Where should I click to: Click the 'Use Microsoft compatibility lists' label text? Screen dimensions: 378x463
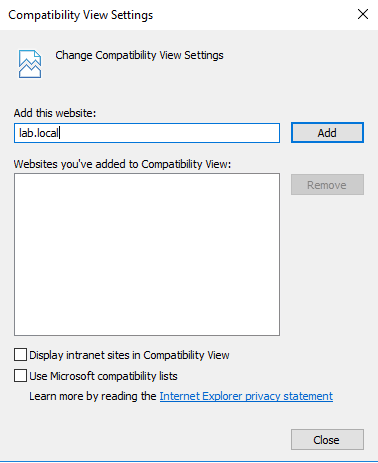pos(103,376)
